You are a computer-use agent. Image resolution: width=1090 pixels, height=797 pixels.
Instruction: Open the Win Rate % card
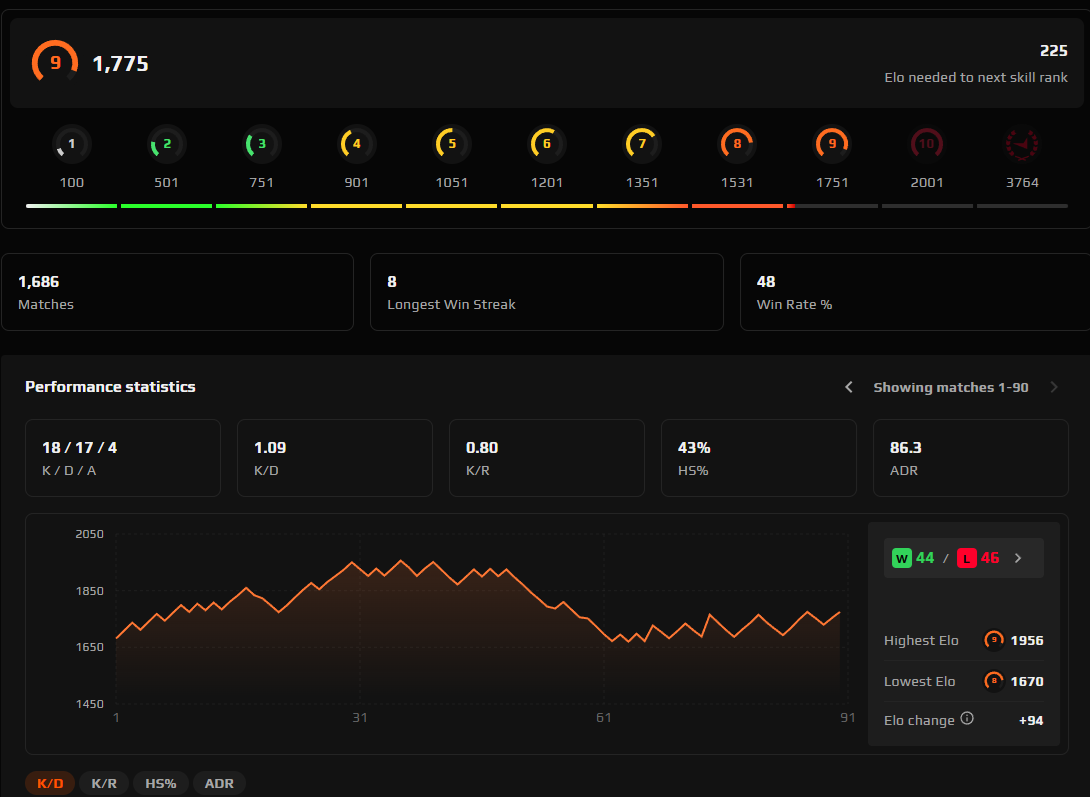[x=915, y=292]
